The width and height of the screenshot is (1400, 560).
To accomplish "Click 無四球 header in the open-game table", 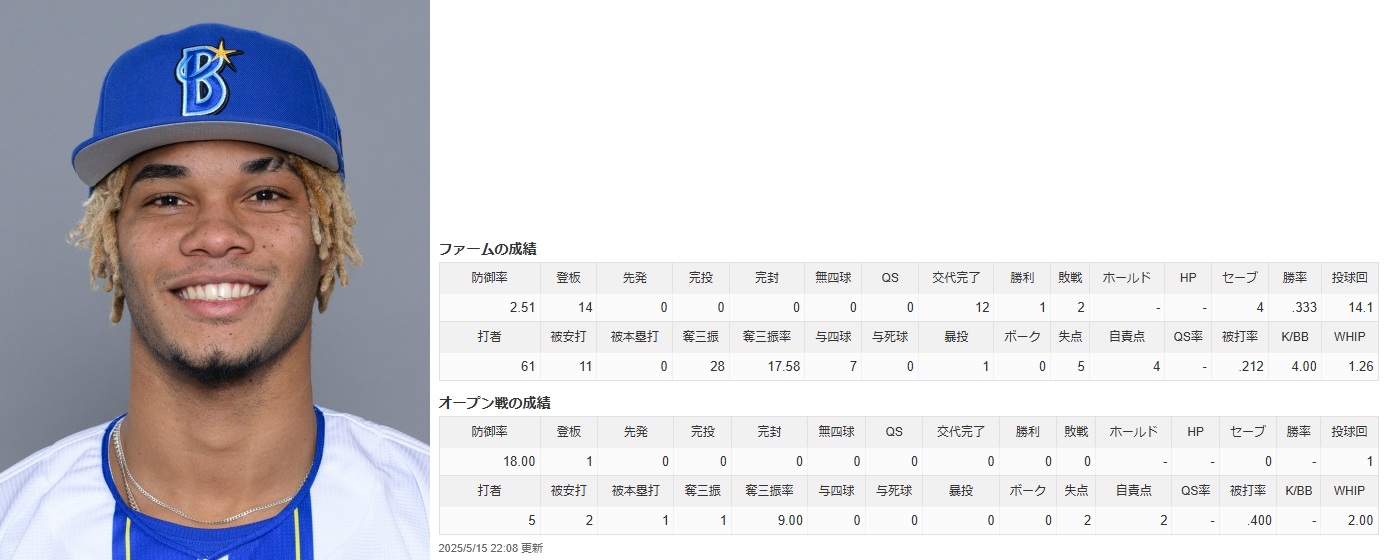I will tap(837, 432).
